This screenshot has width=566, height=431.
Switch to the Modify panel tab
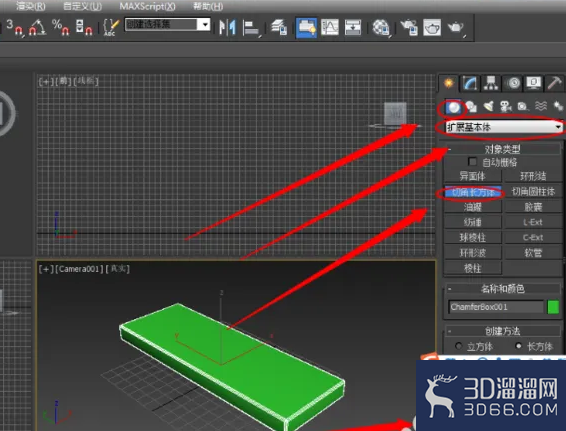pyautogui.click(x=470, y=83)
